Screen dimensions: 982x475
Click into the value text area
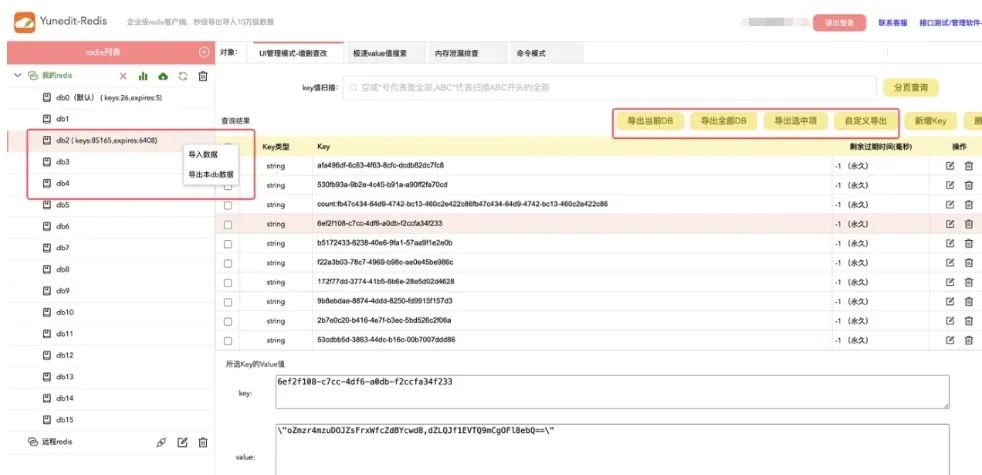click(612, 449)
